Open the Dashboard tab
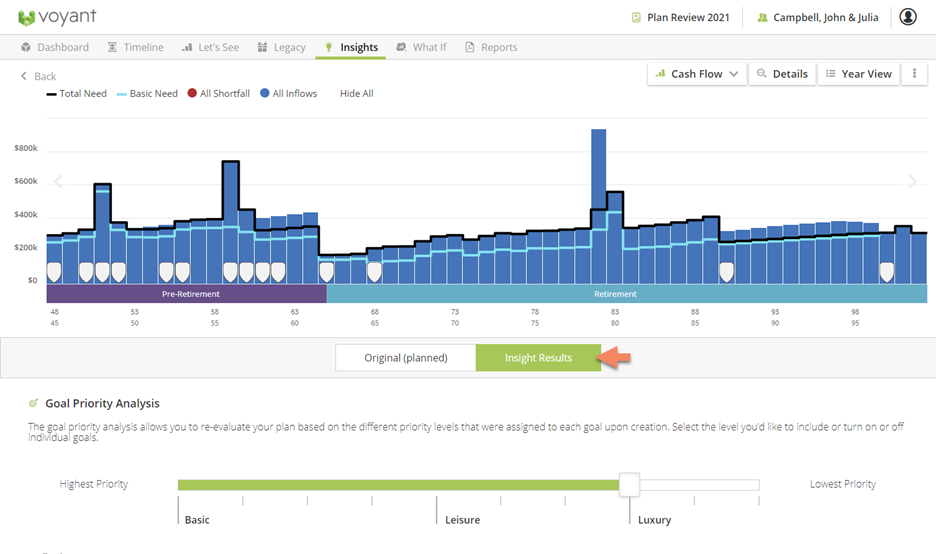Viewport: 936px width, 554px height. (55, 47)
